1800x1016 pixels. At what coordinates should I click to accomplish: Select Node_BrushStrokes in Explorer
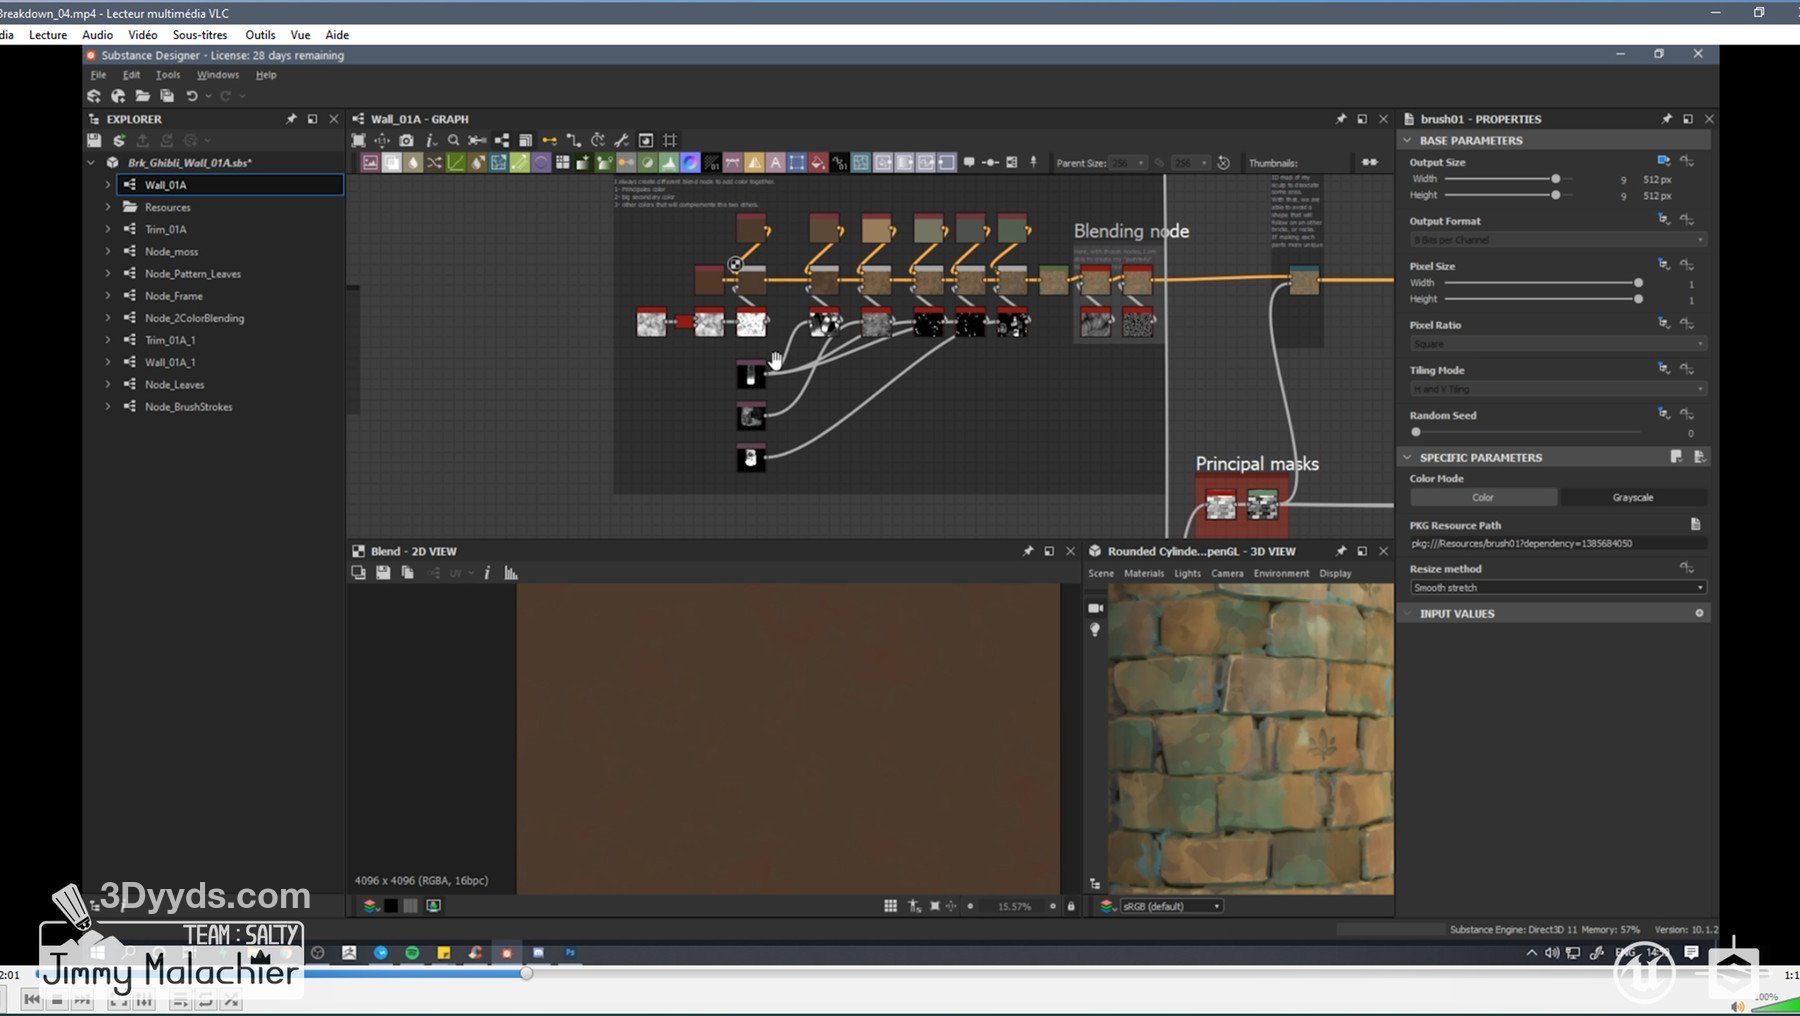(x=188, y=407)
